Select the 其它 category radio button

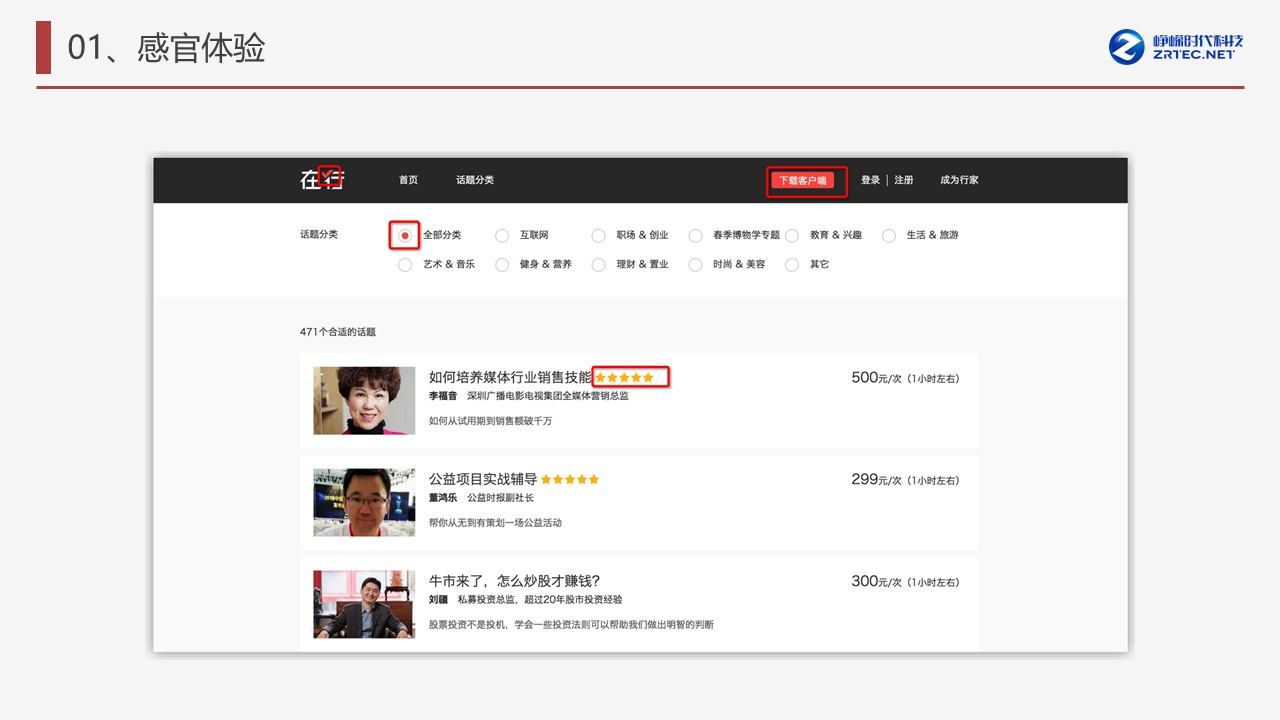tap(792, 265)
